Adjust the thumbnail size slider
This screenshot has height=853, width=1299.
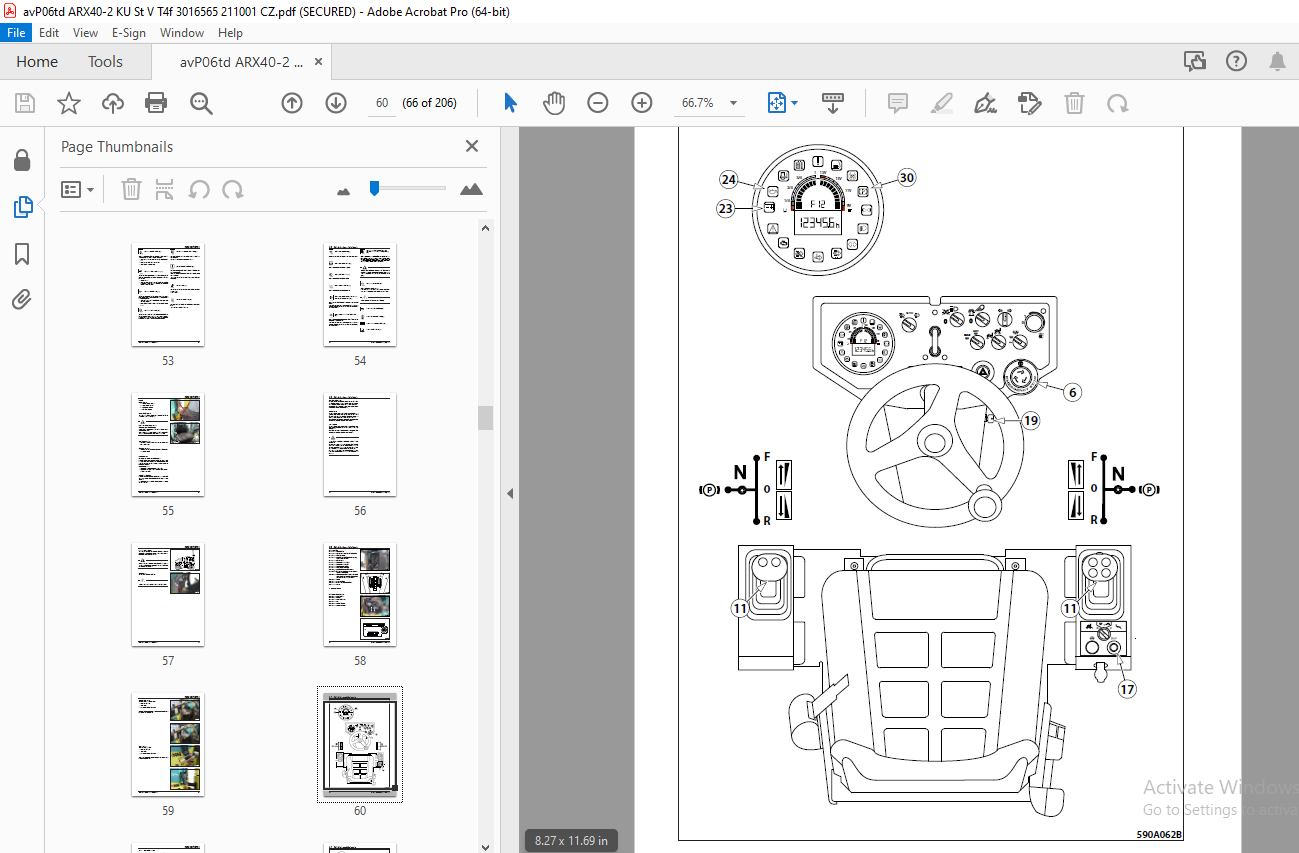coord(374,188)
